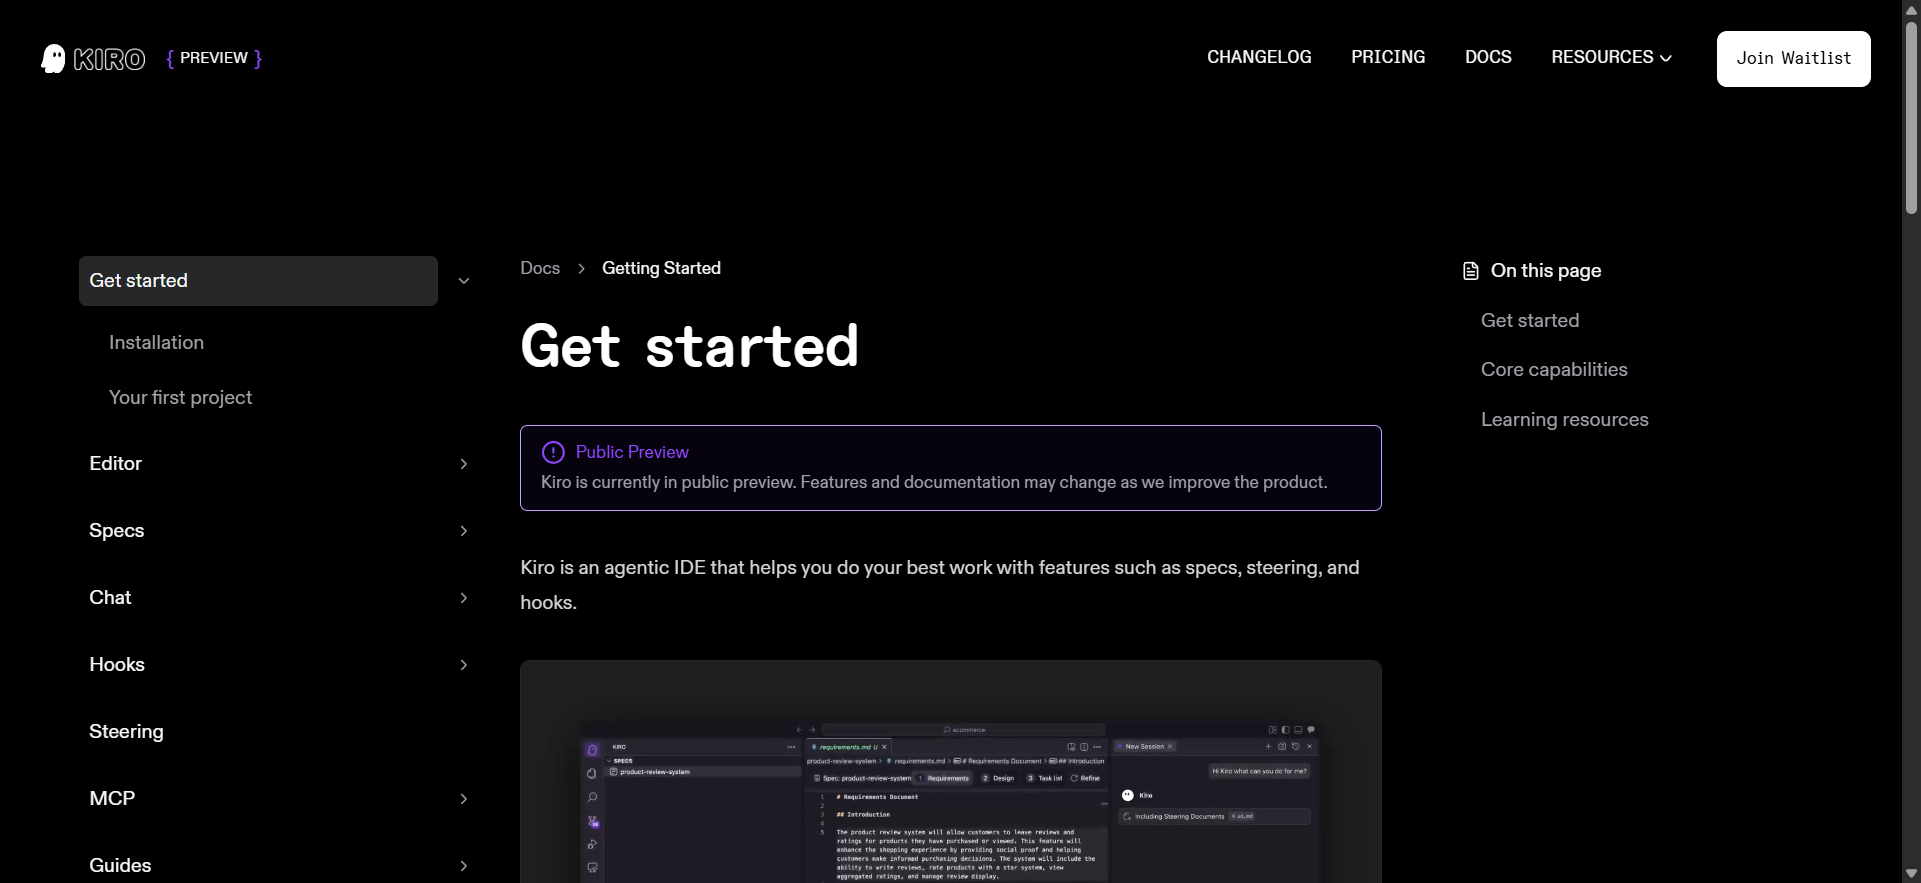Click the Join Waitlist button
Viewport: 1921px width, 883px height.
[1794, 59]
